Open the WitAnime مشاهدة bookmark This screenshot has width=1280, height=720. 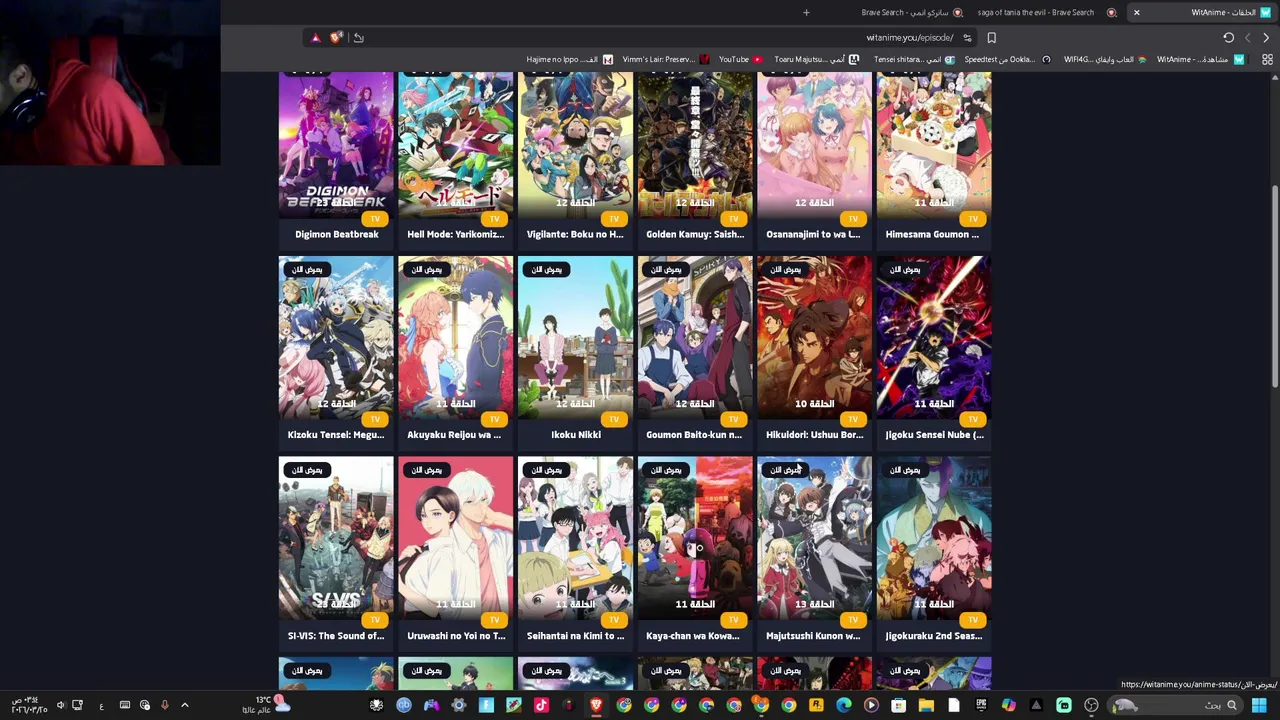click(1201, 59)
